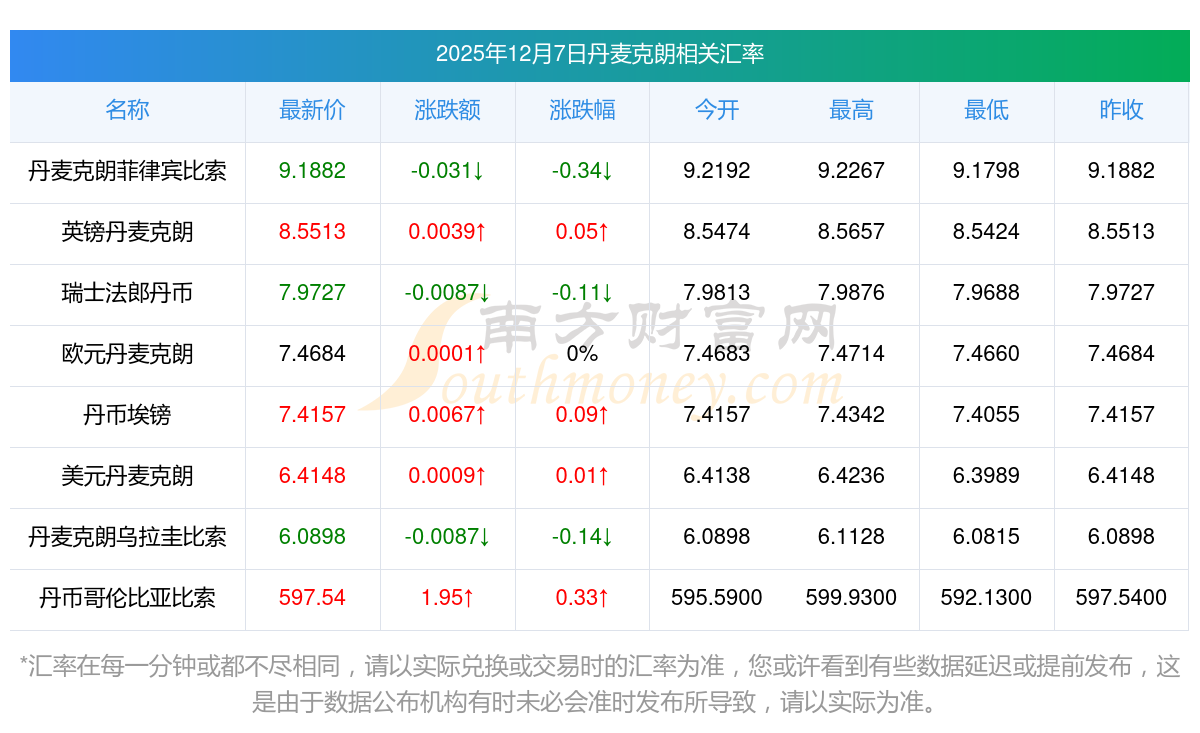Image resolution: width=1200 pixels, height=733 pixels.
Task: Click the change percent 0.33↑
Action: pos(582,598)
